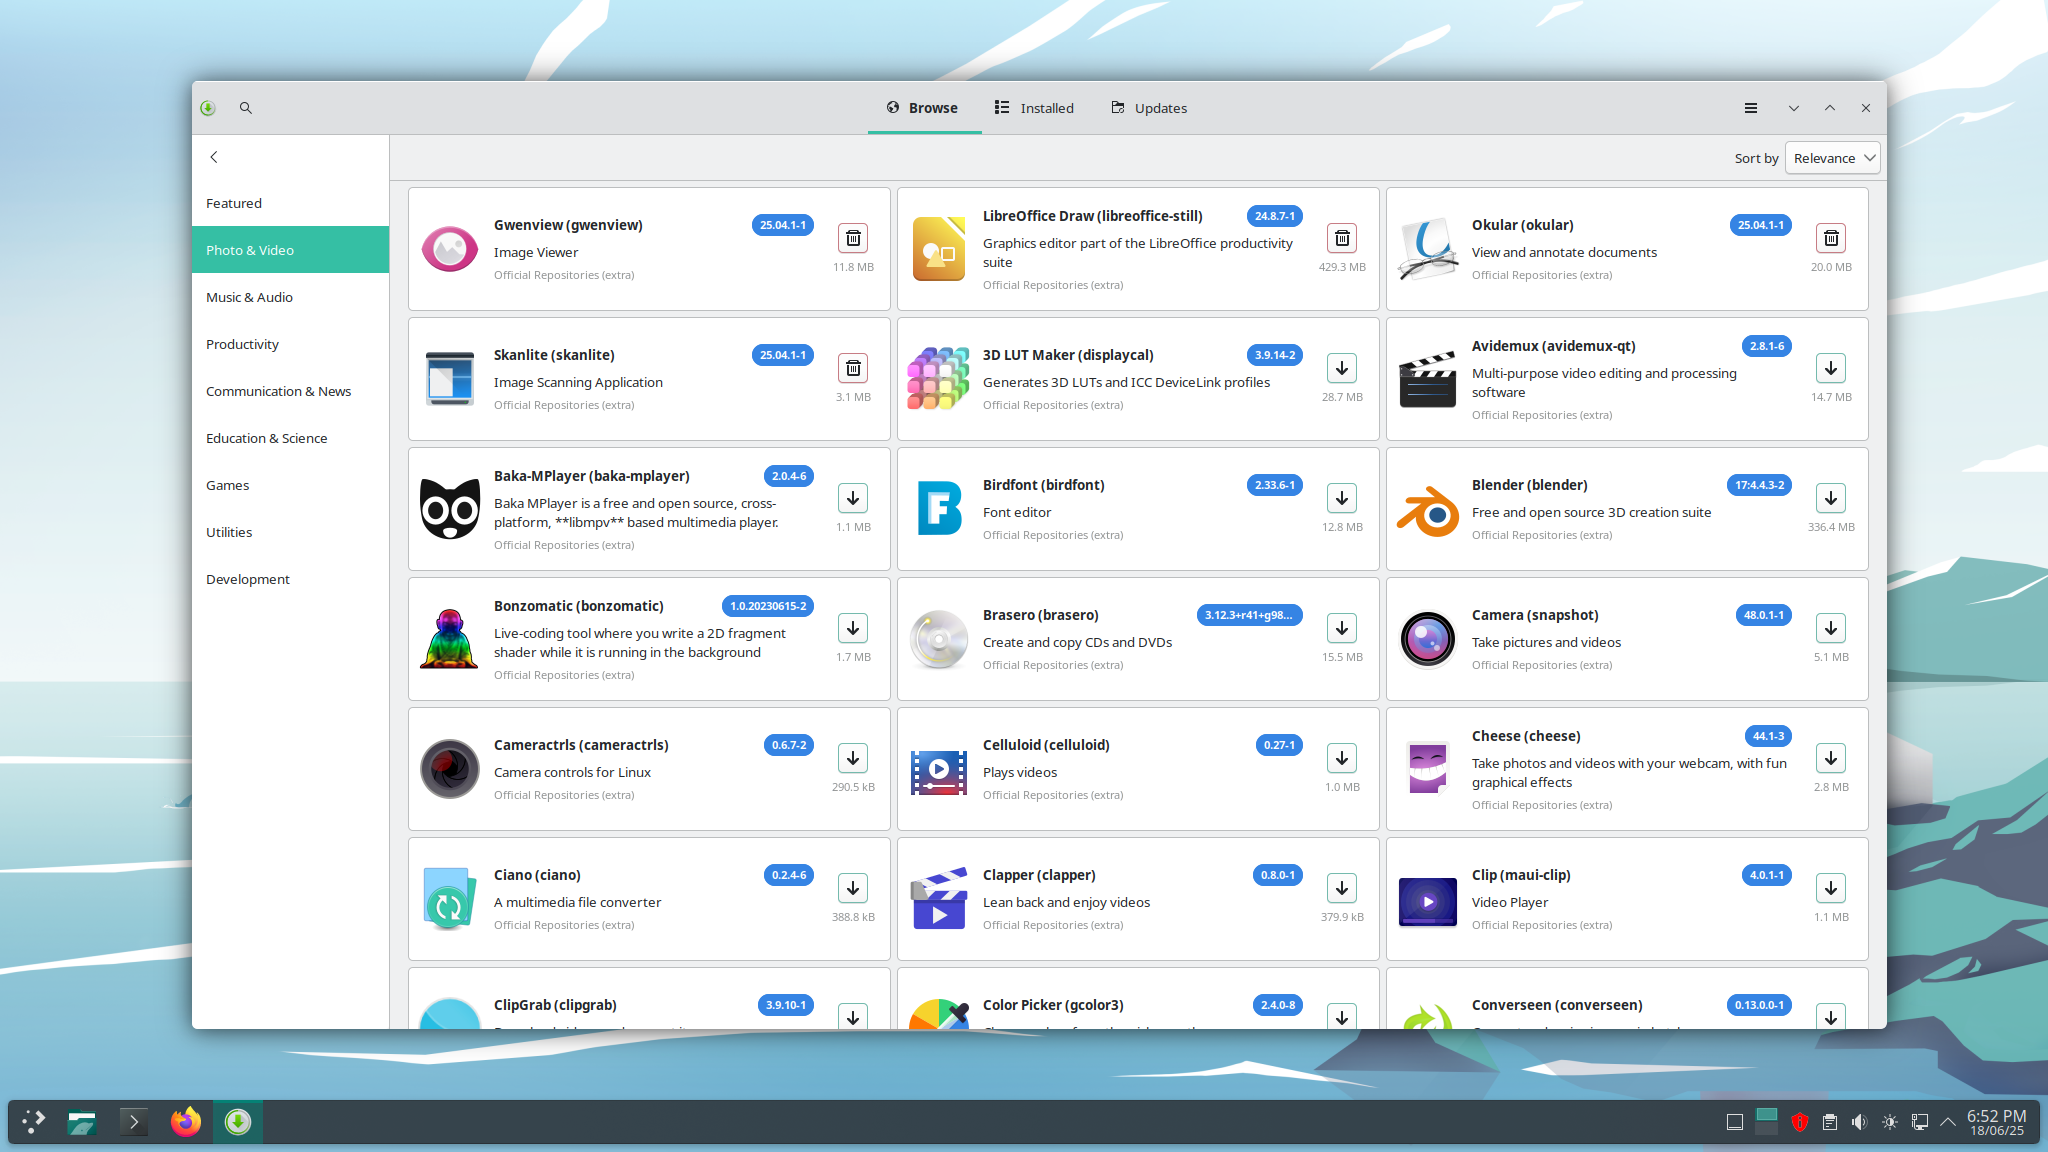The image size is (2048, 1152).
Task: Open the Development category
Action: 290,579
